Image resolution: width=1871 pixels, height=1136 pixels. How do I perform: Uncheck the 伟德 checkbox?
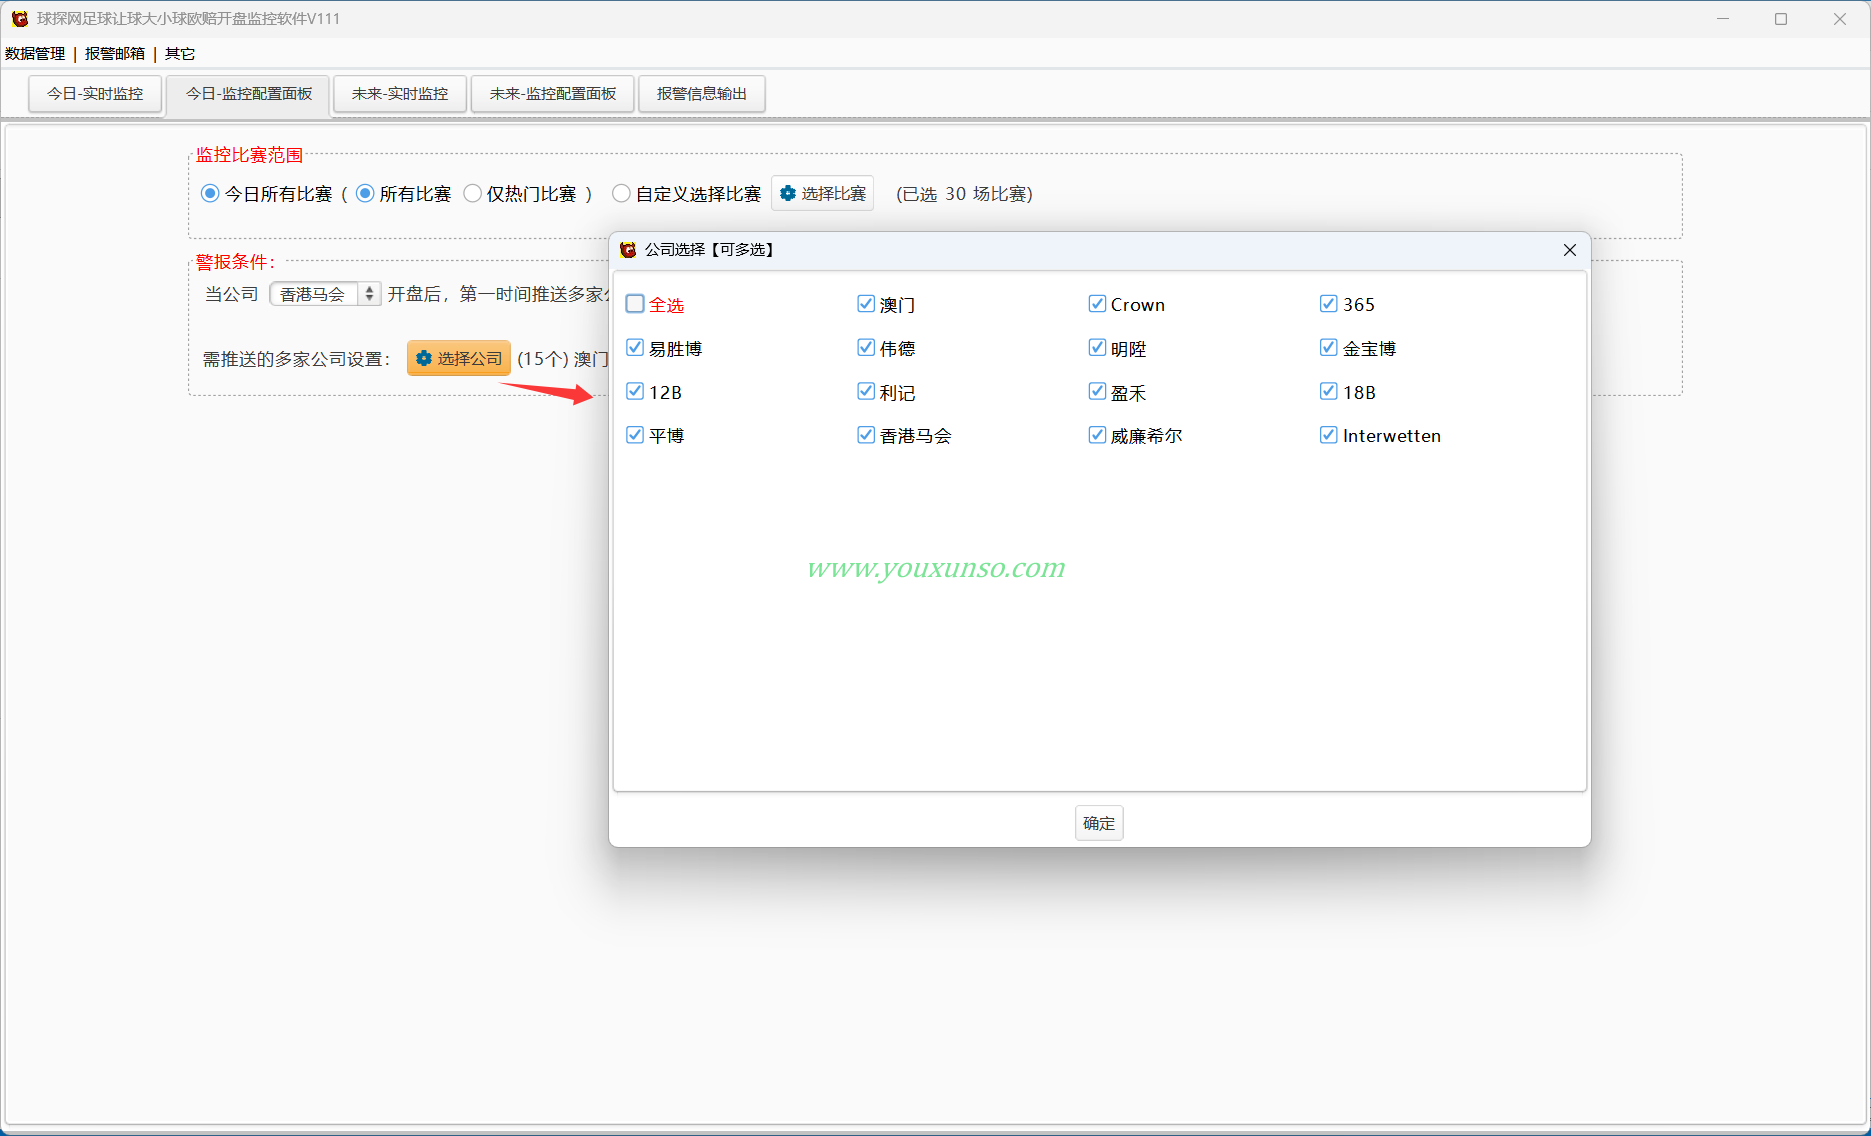866,348
